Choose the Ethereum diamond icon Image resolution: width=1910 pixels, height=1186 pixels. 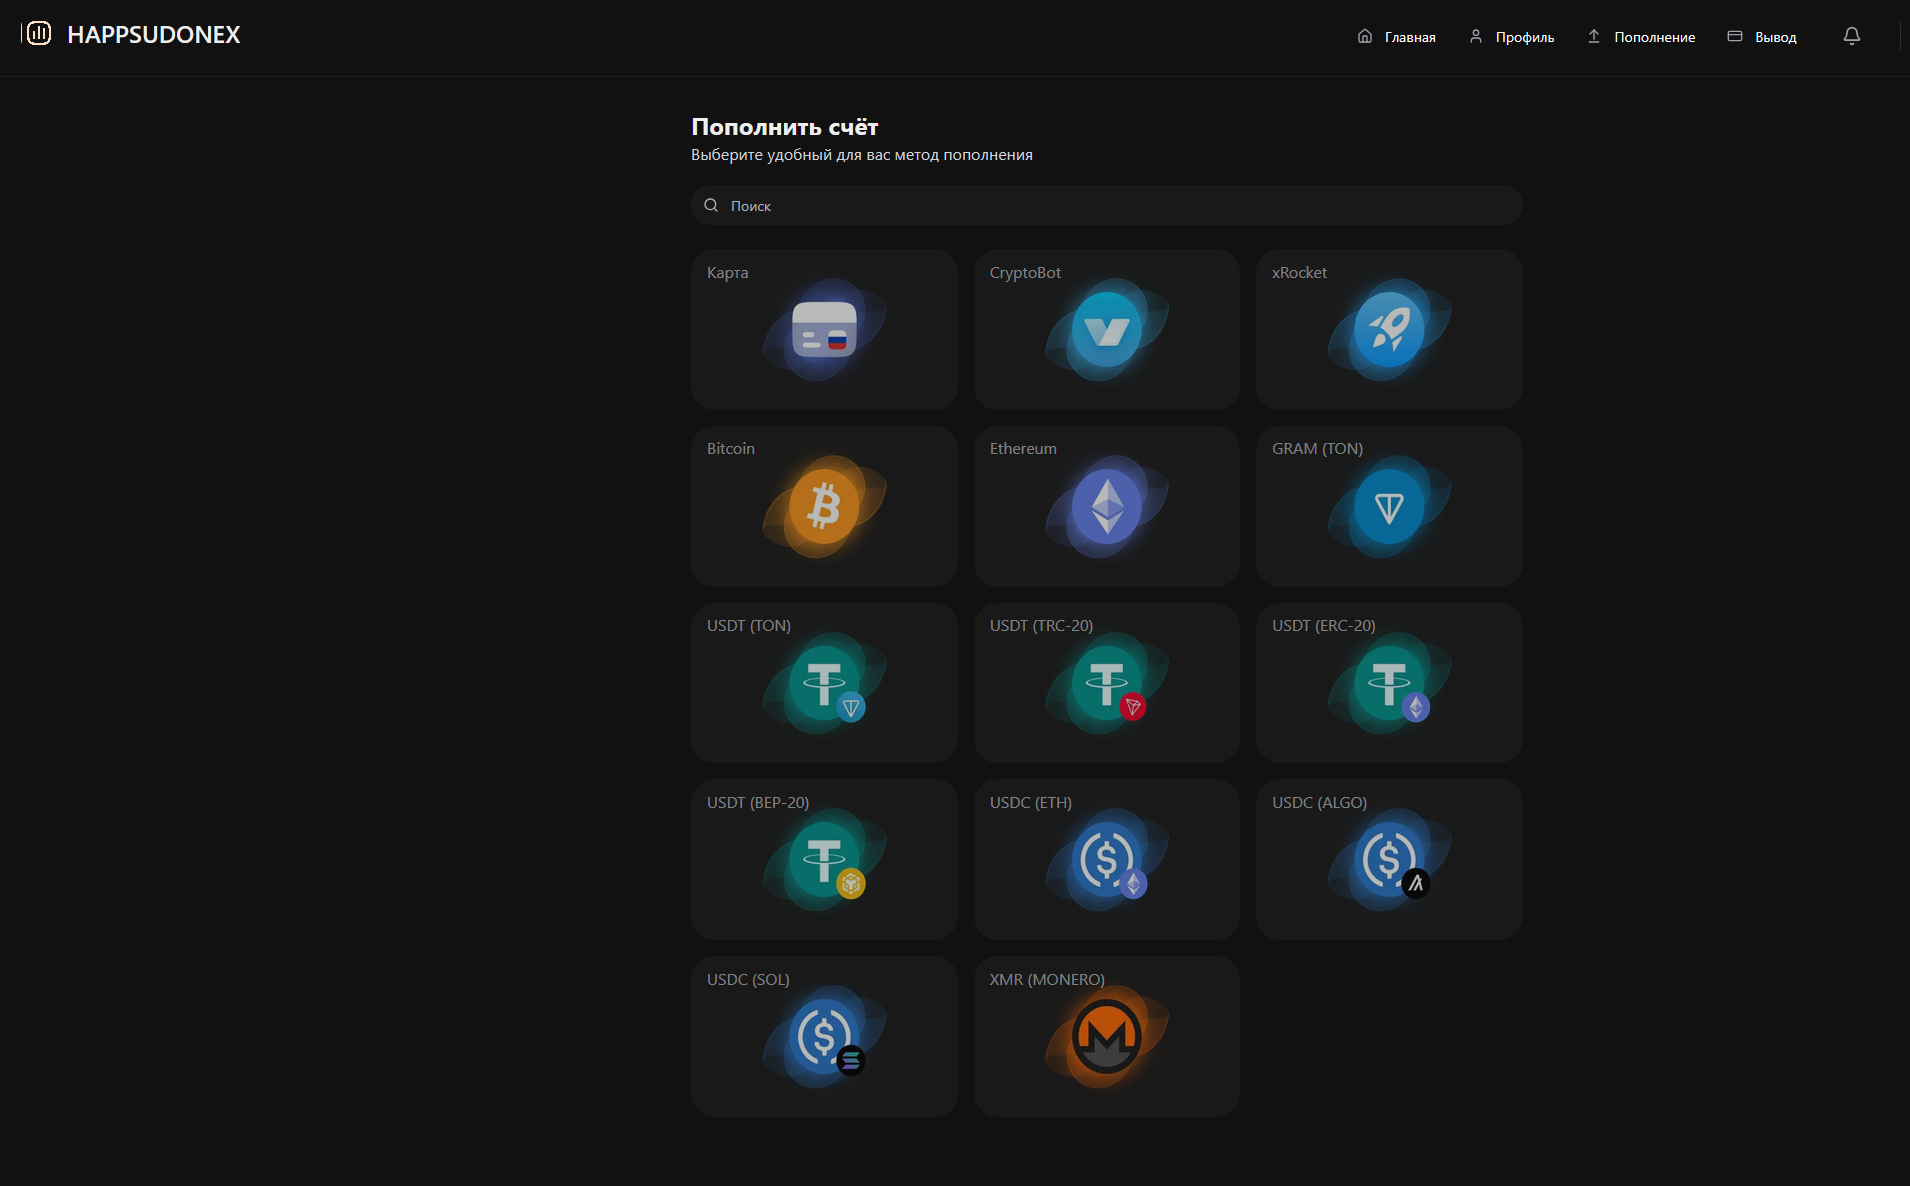[x=1107, y=507]
